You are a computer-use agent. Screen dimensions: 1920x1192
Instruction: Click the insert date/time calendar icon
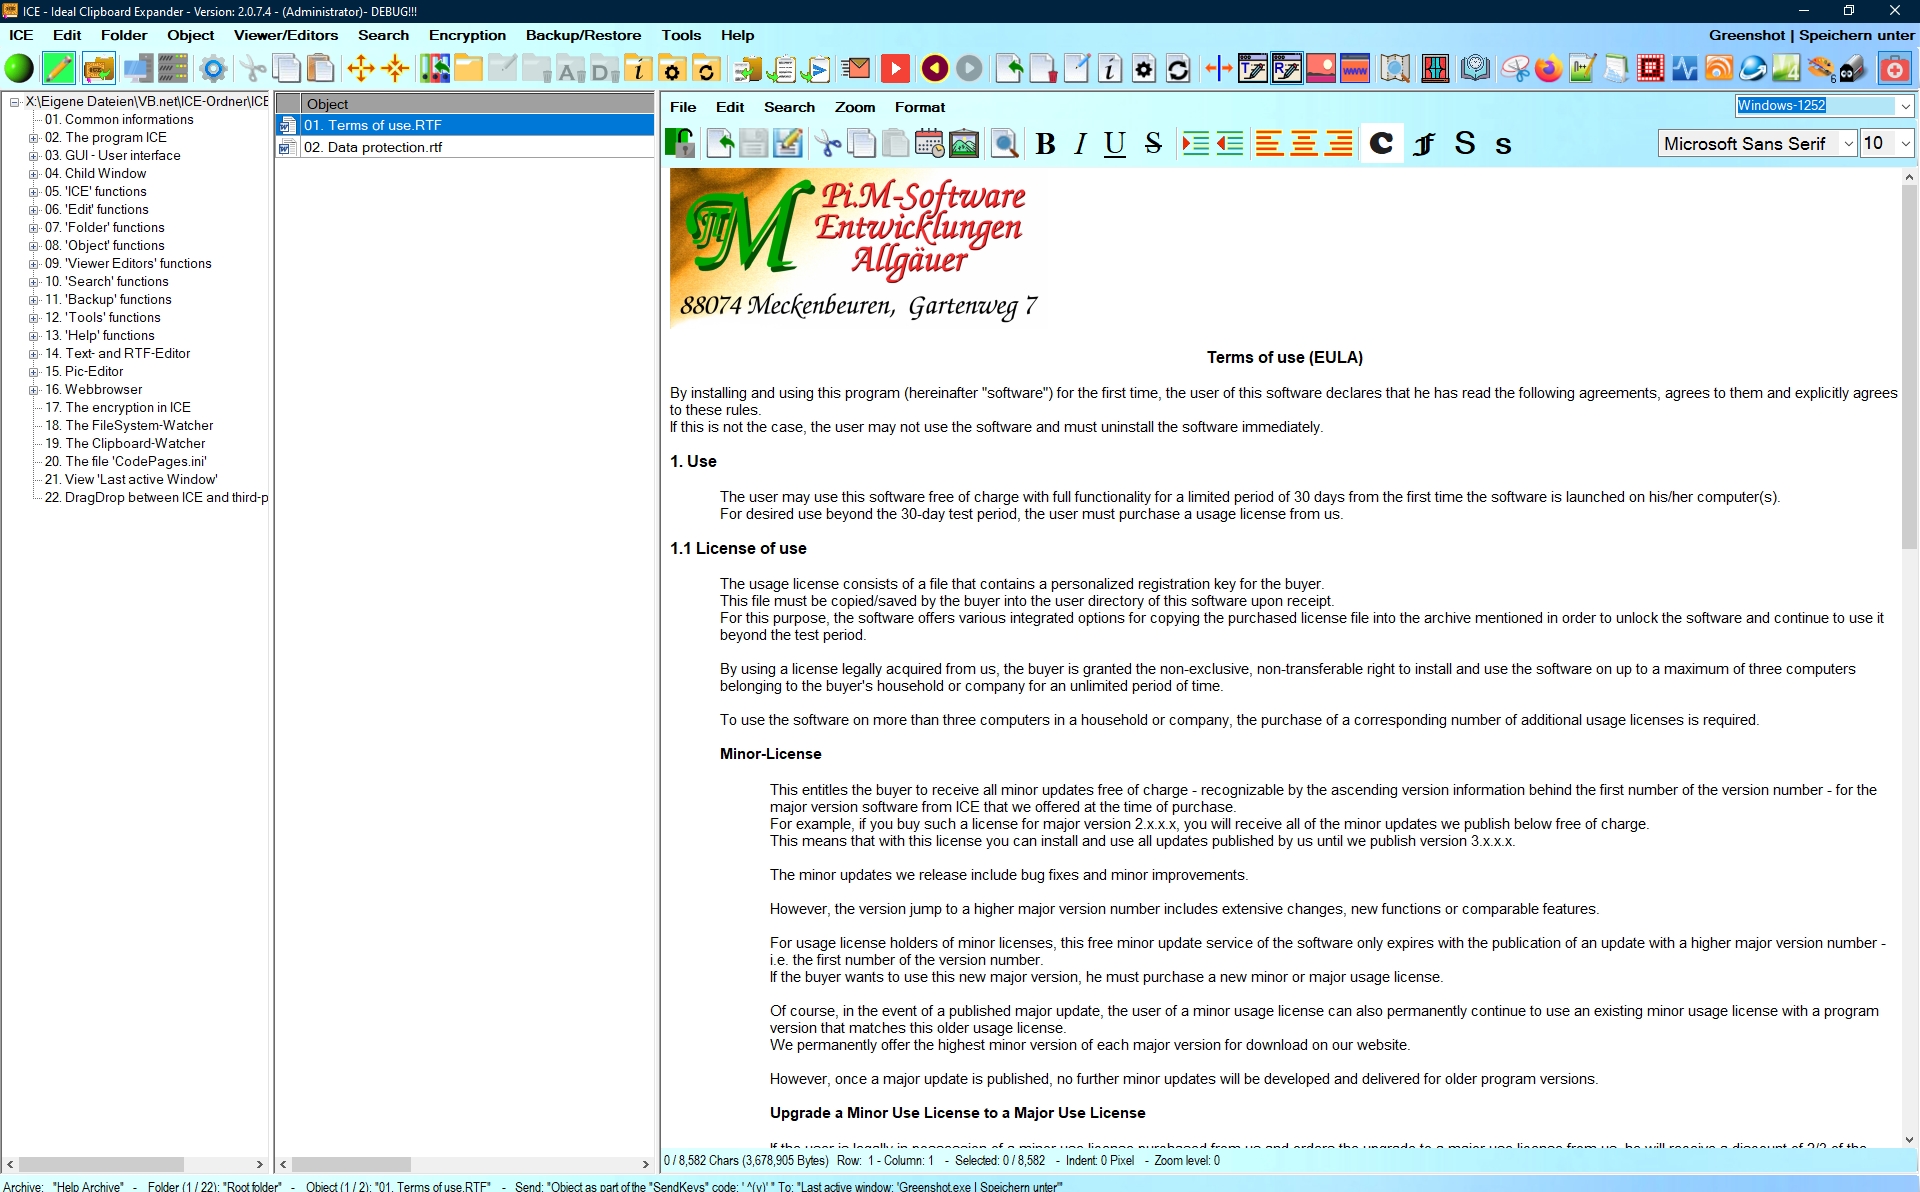(x=929, y=144)
